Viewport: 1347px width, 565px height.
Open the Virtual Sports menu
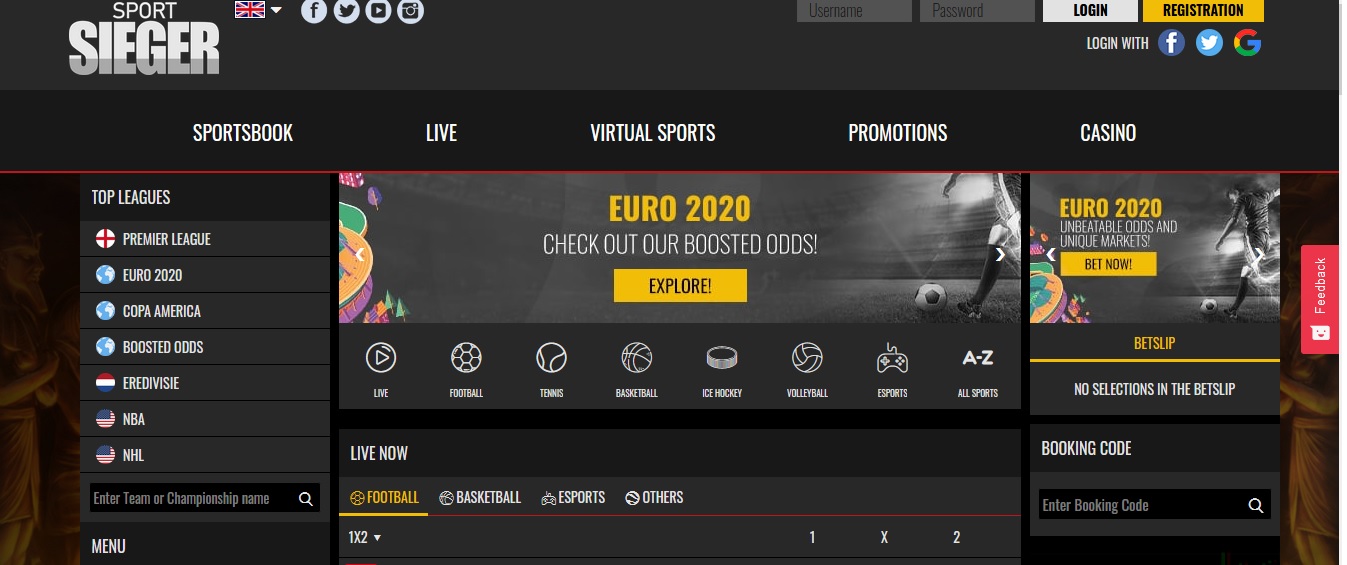pyautogui.click(x=653, y=132)
